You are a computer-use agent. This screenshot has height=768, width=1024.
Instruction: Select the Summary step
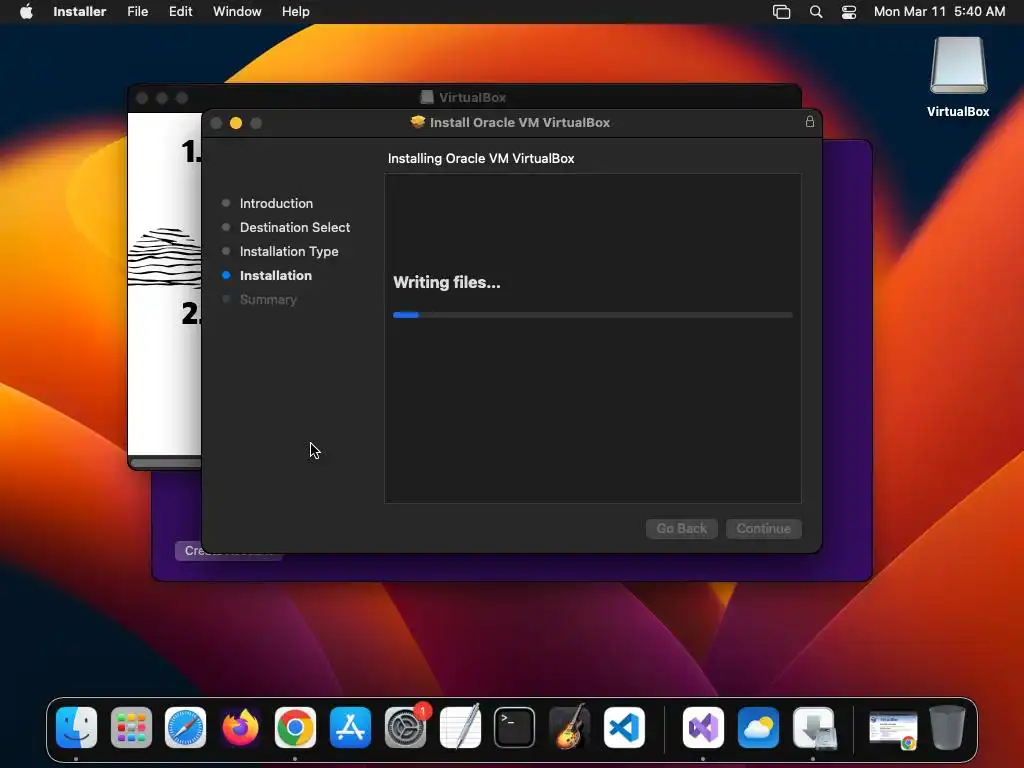coord(268,300)
